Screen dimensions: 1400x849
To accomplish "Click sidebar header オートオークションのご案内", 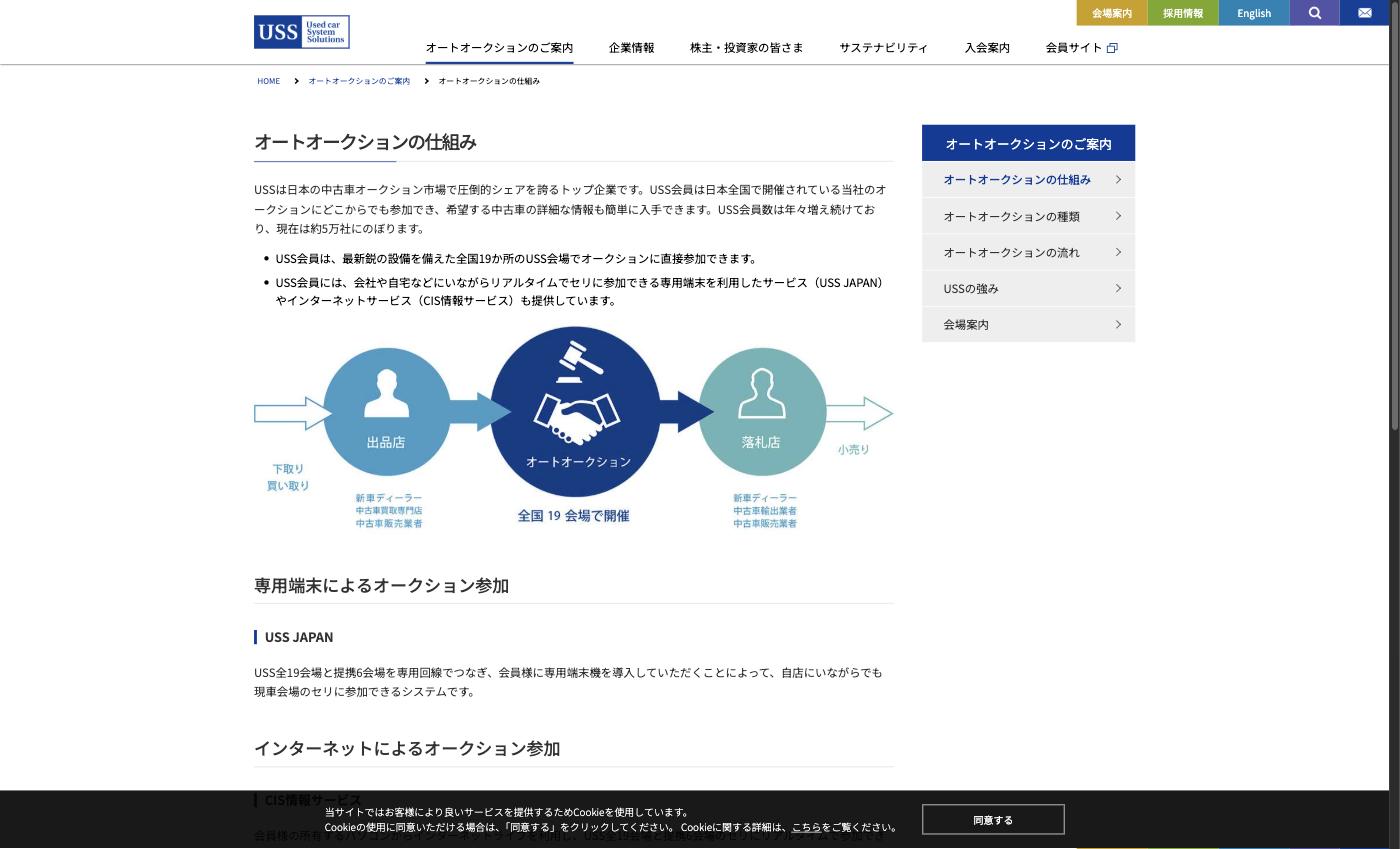I will pos(1028,143).
